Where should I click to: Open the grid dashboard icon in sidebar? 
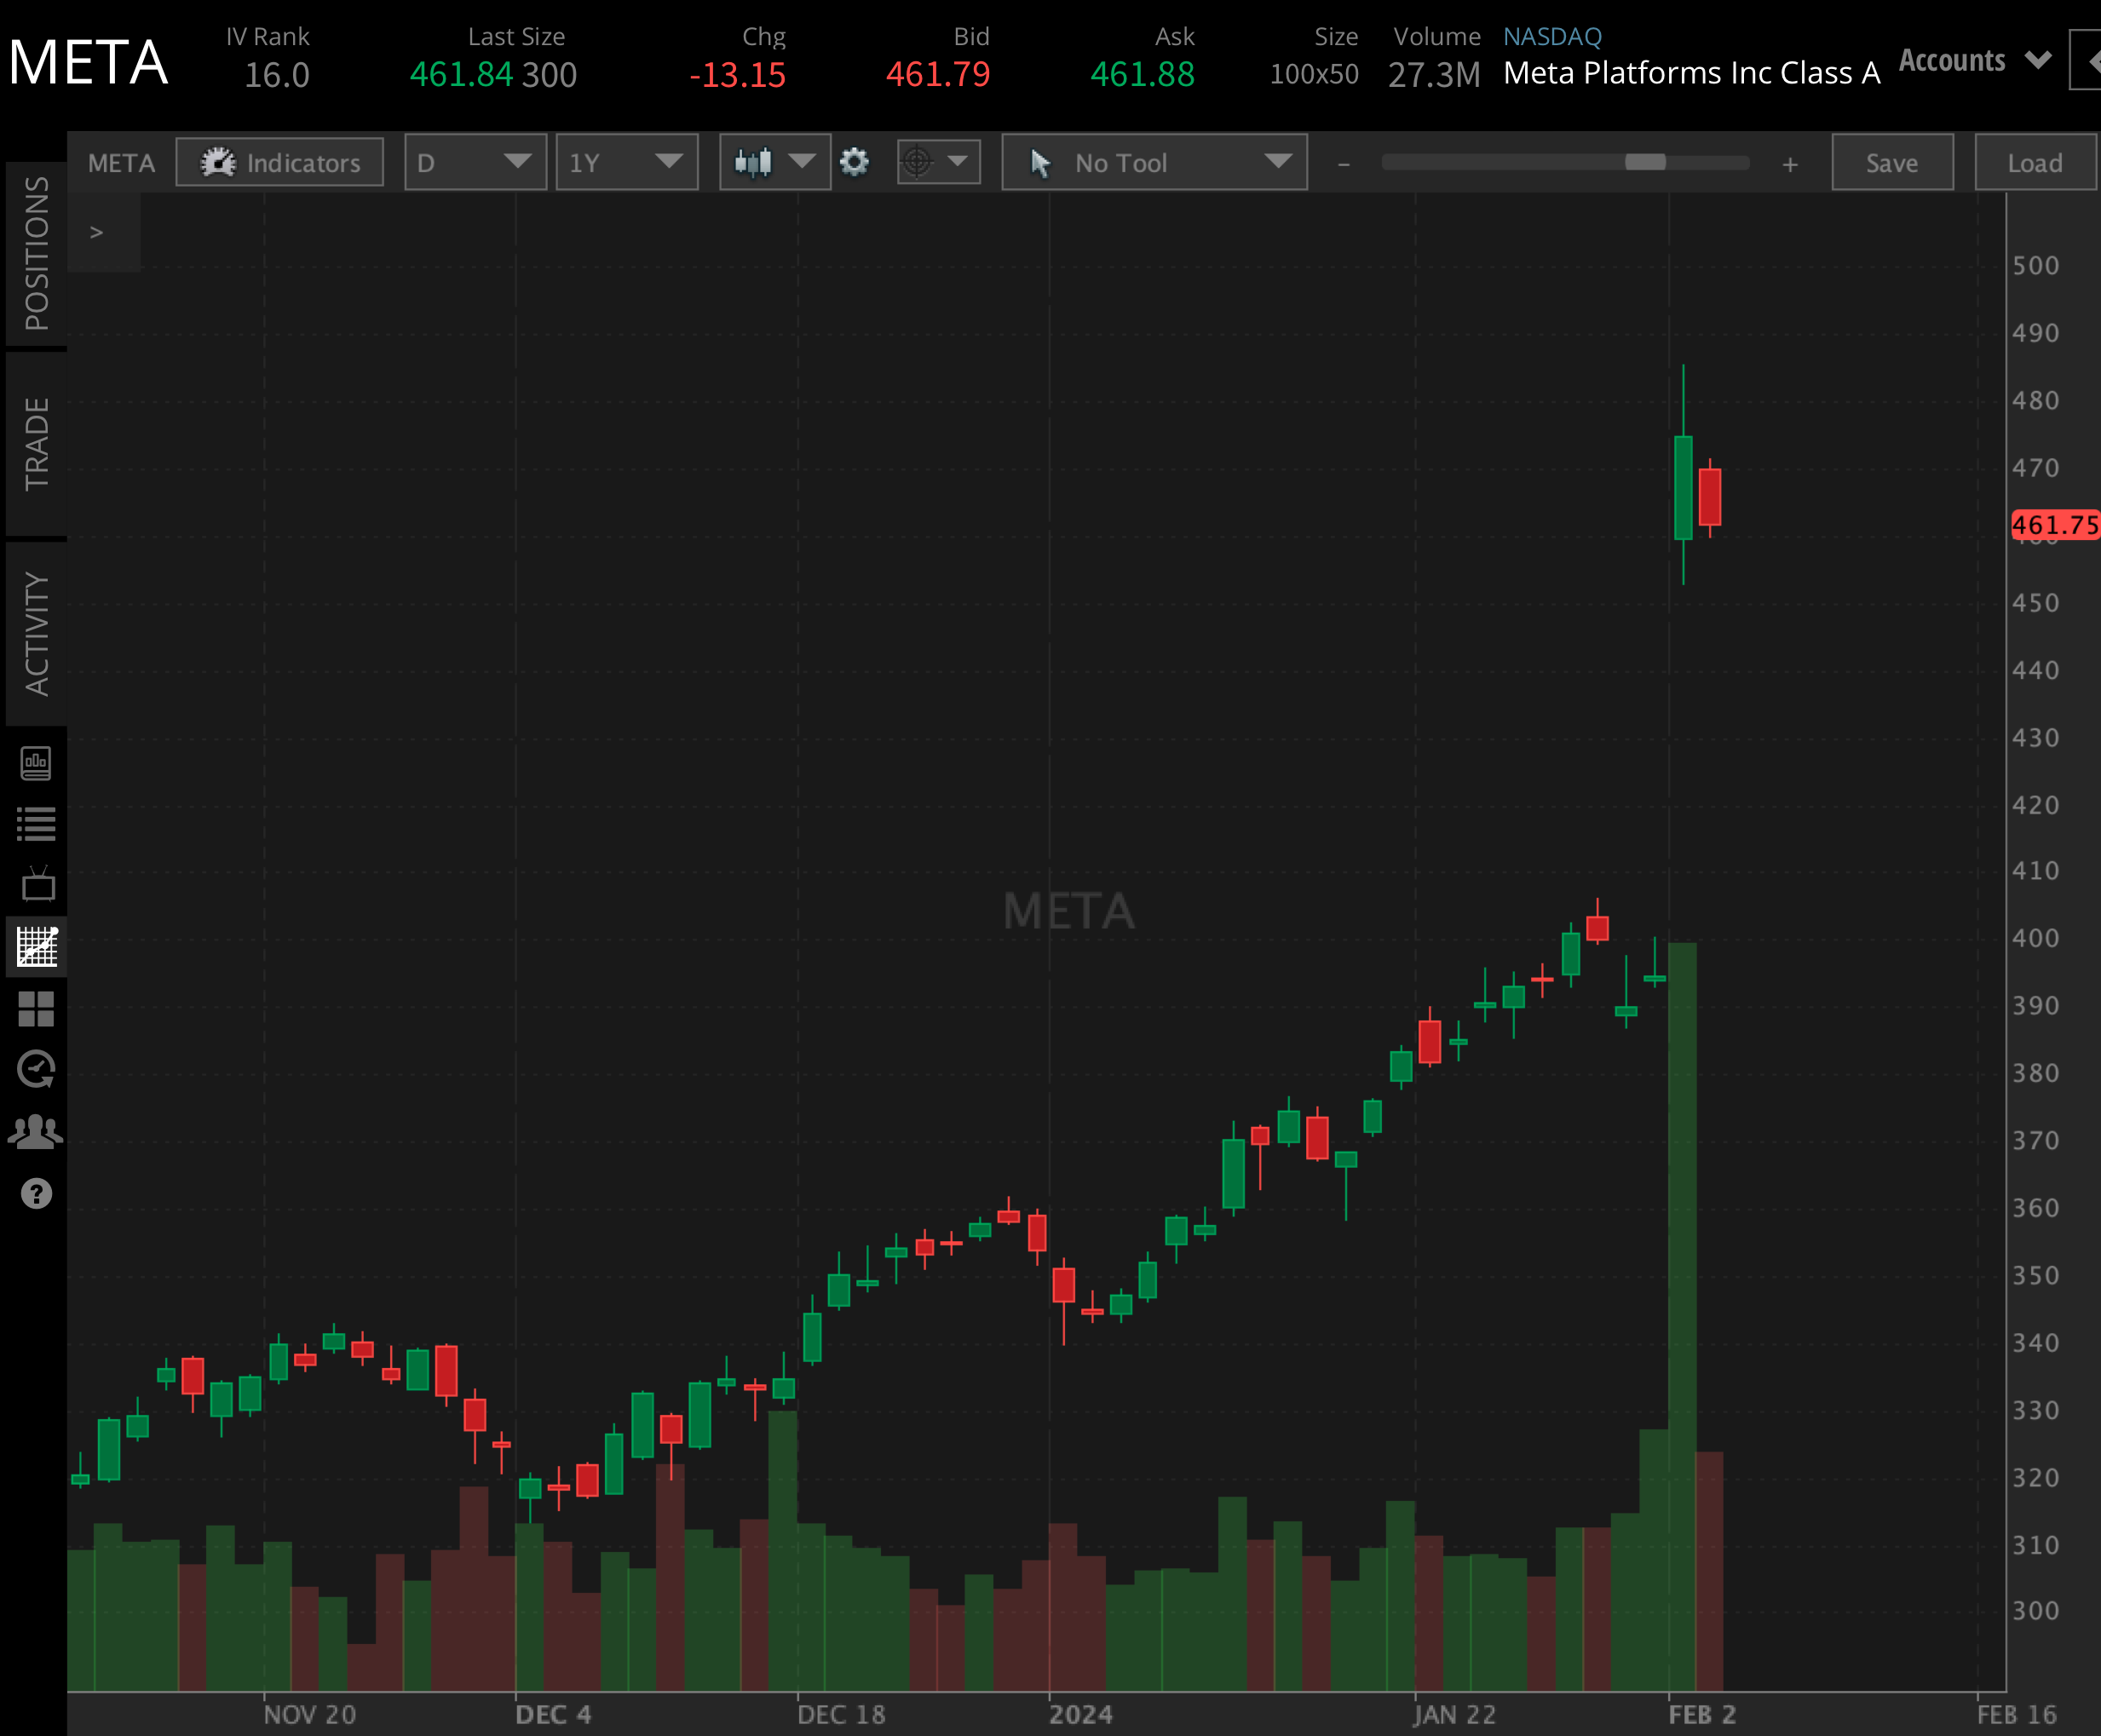[x=36, y=1010]
